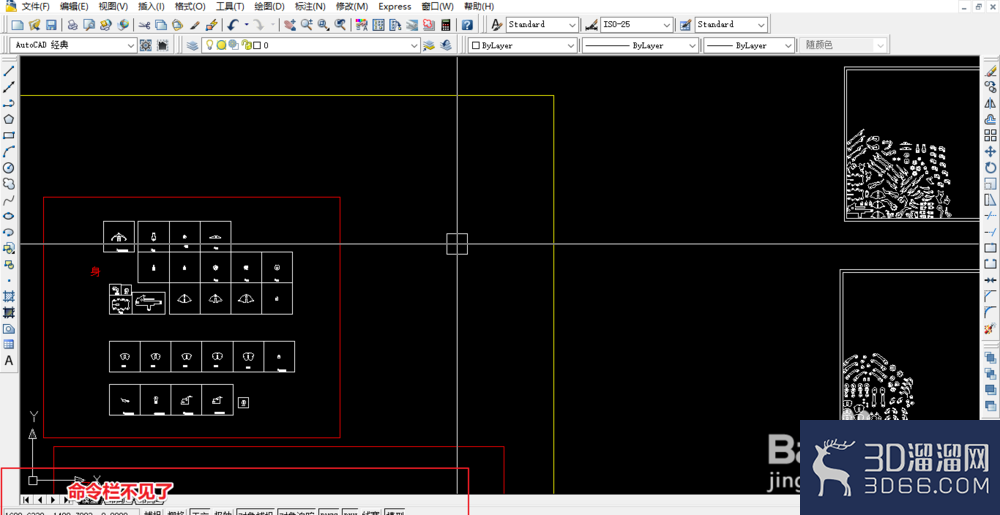Click the Undo arrow

pyautogui.click(x=233, y=25)
